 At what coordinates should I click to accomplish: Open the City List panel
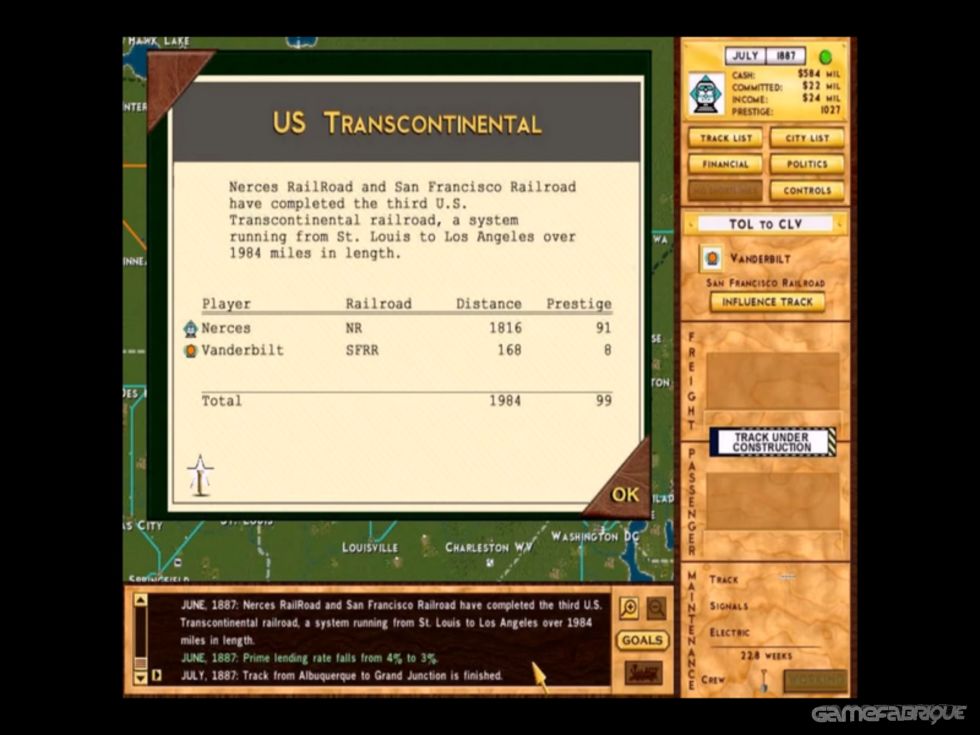coord(807,138)
